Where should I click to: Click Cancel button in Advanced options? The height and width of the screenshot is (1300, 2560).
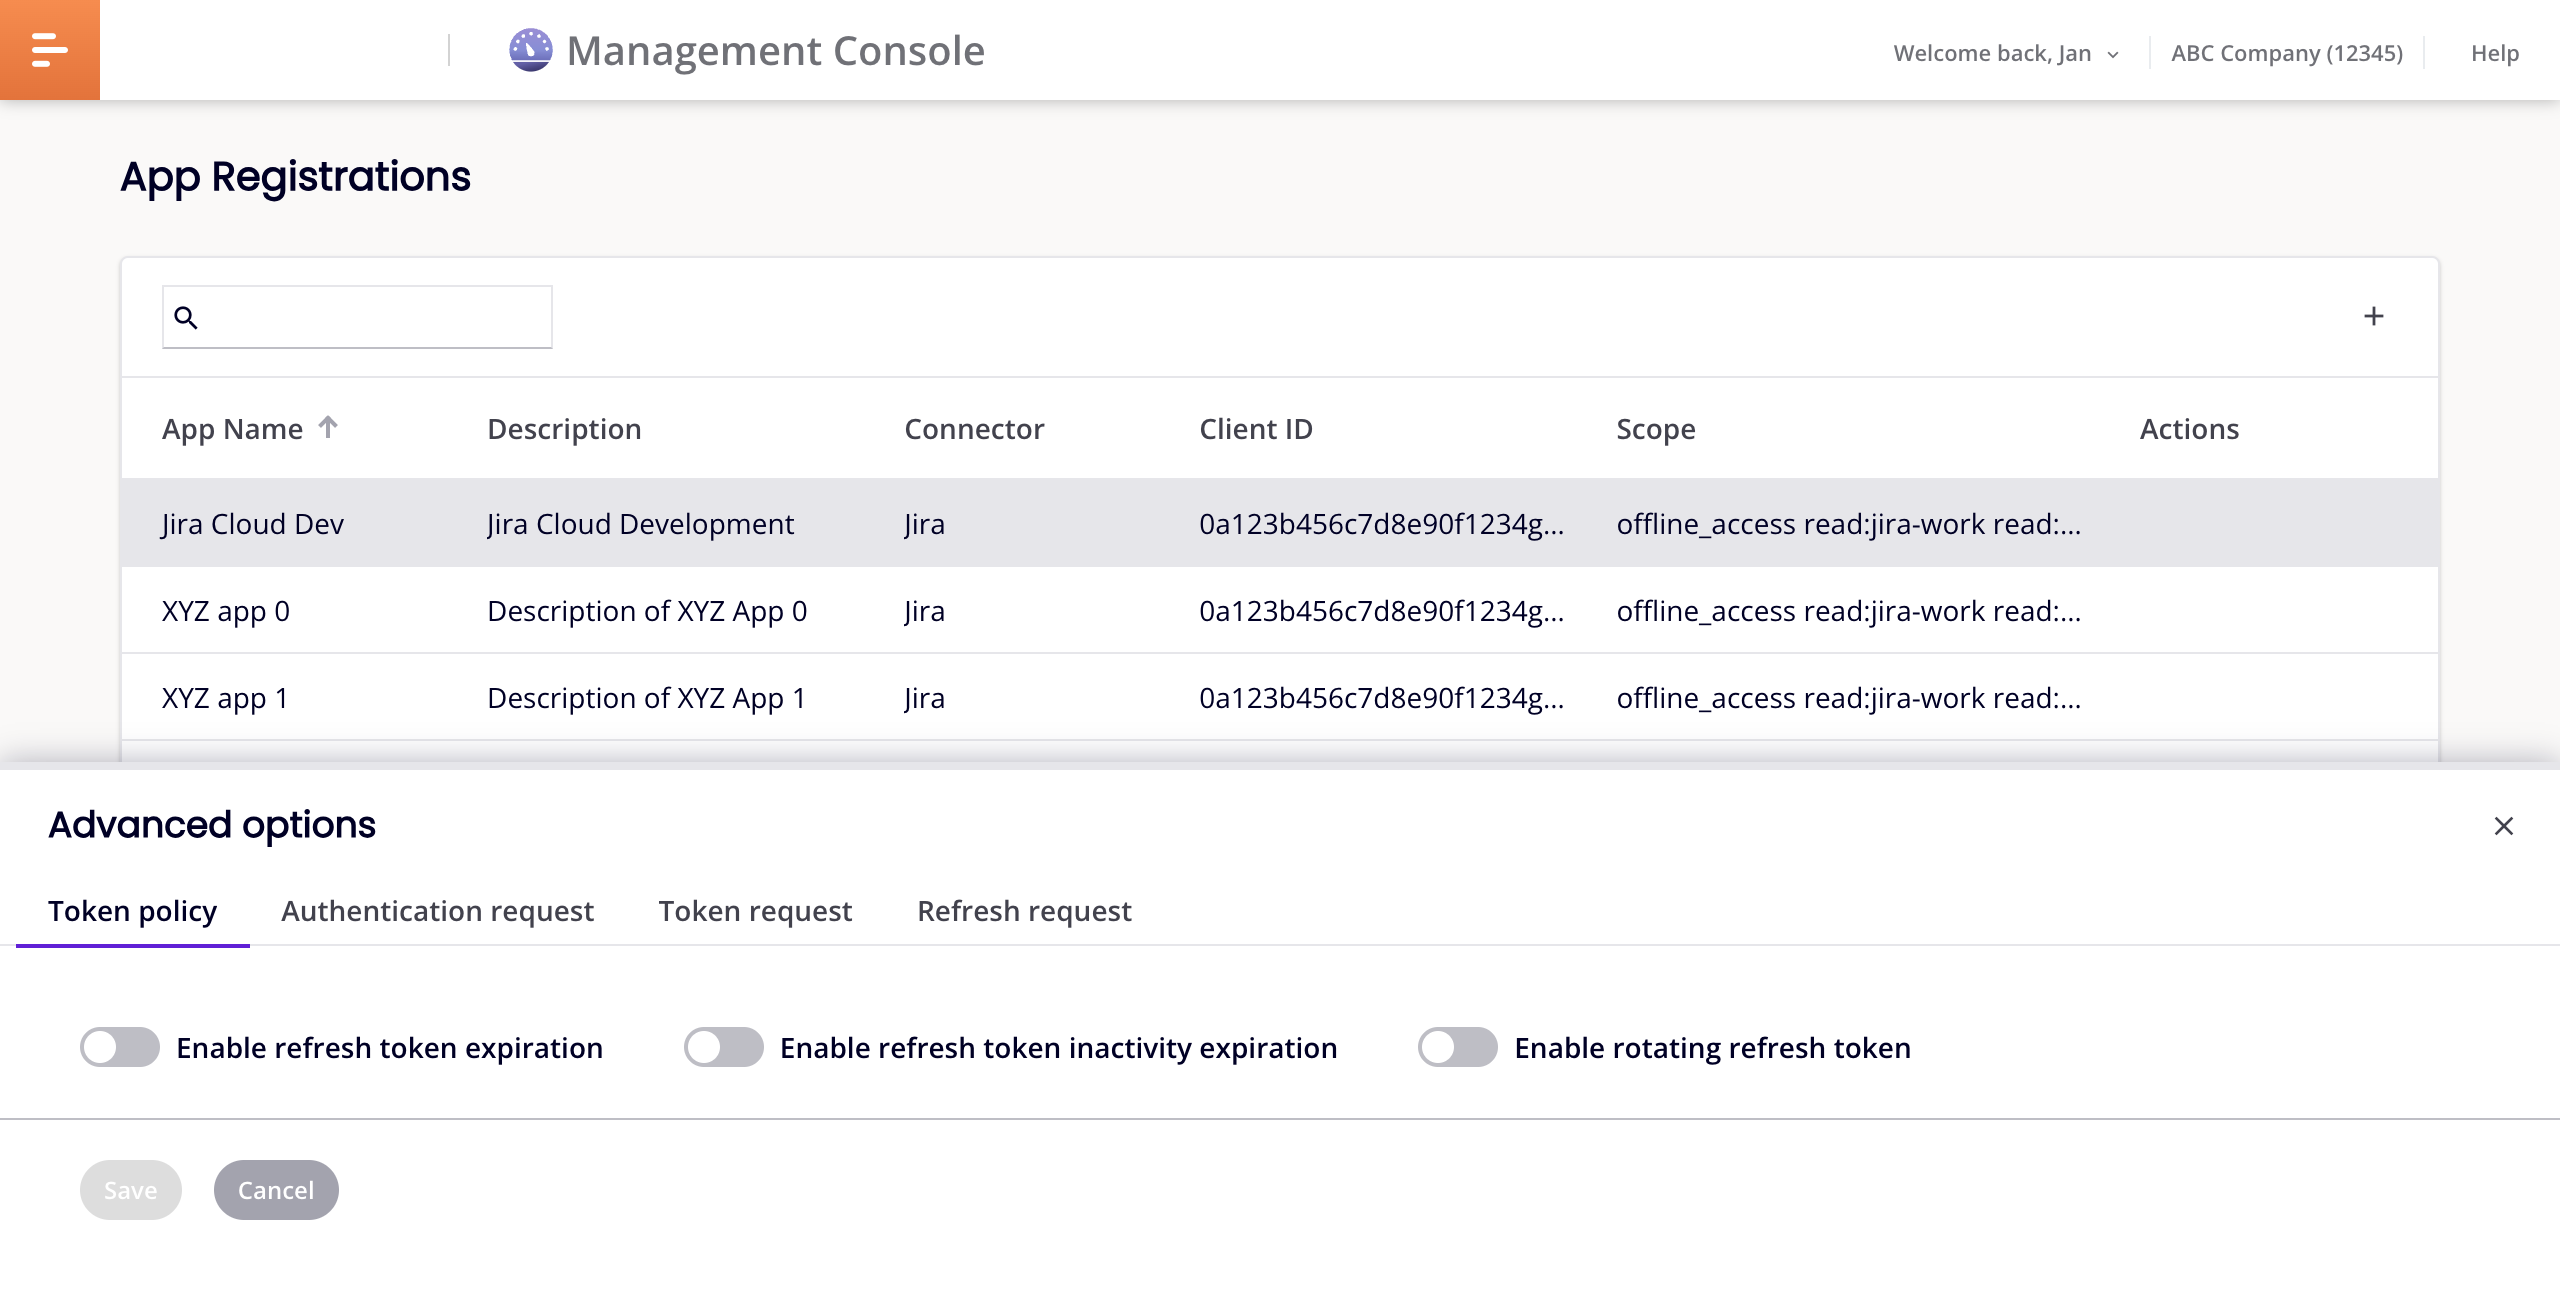pyautogui.click(x=275, y=1189)
